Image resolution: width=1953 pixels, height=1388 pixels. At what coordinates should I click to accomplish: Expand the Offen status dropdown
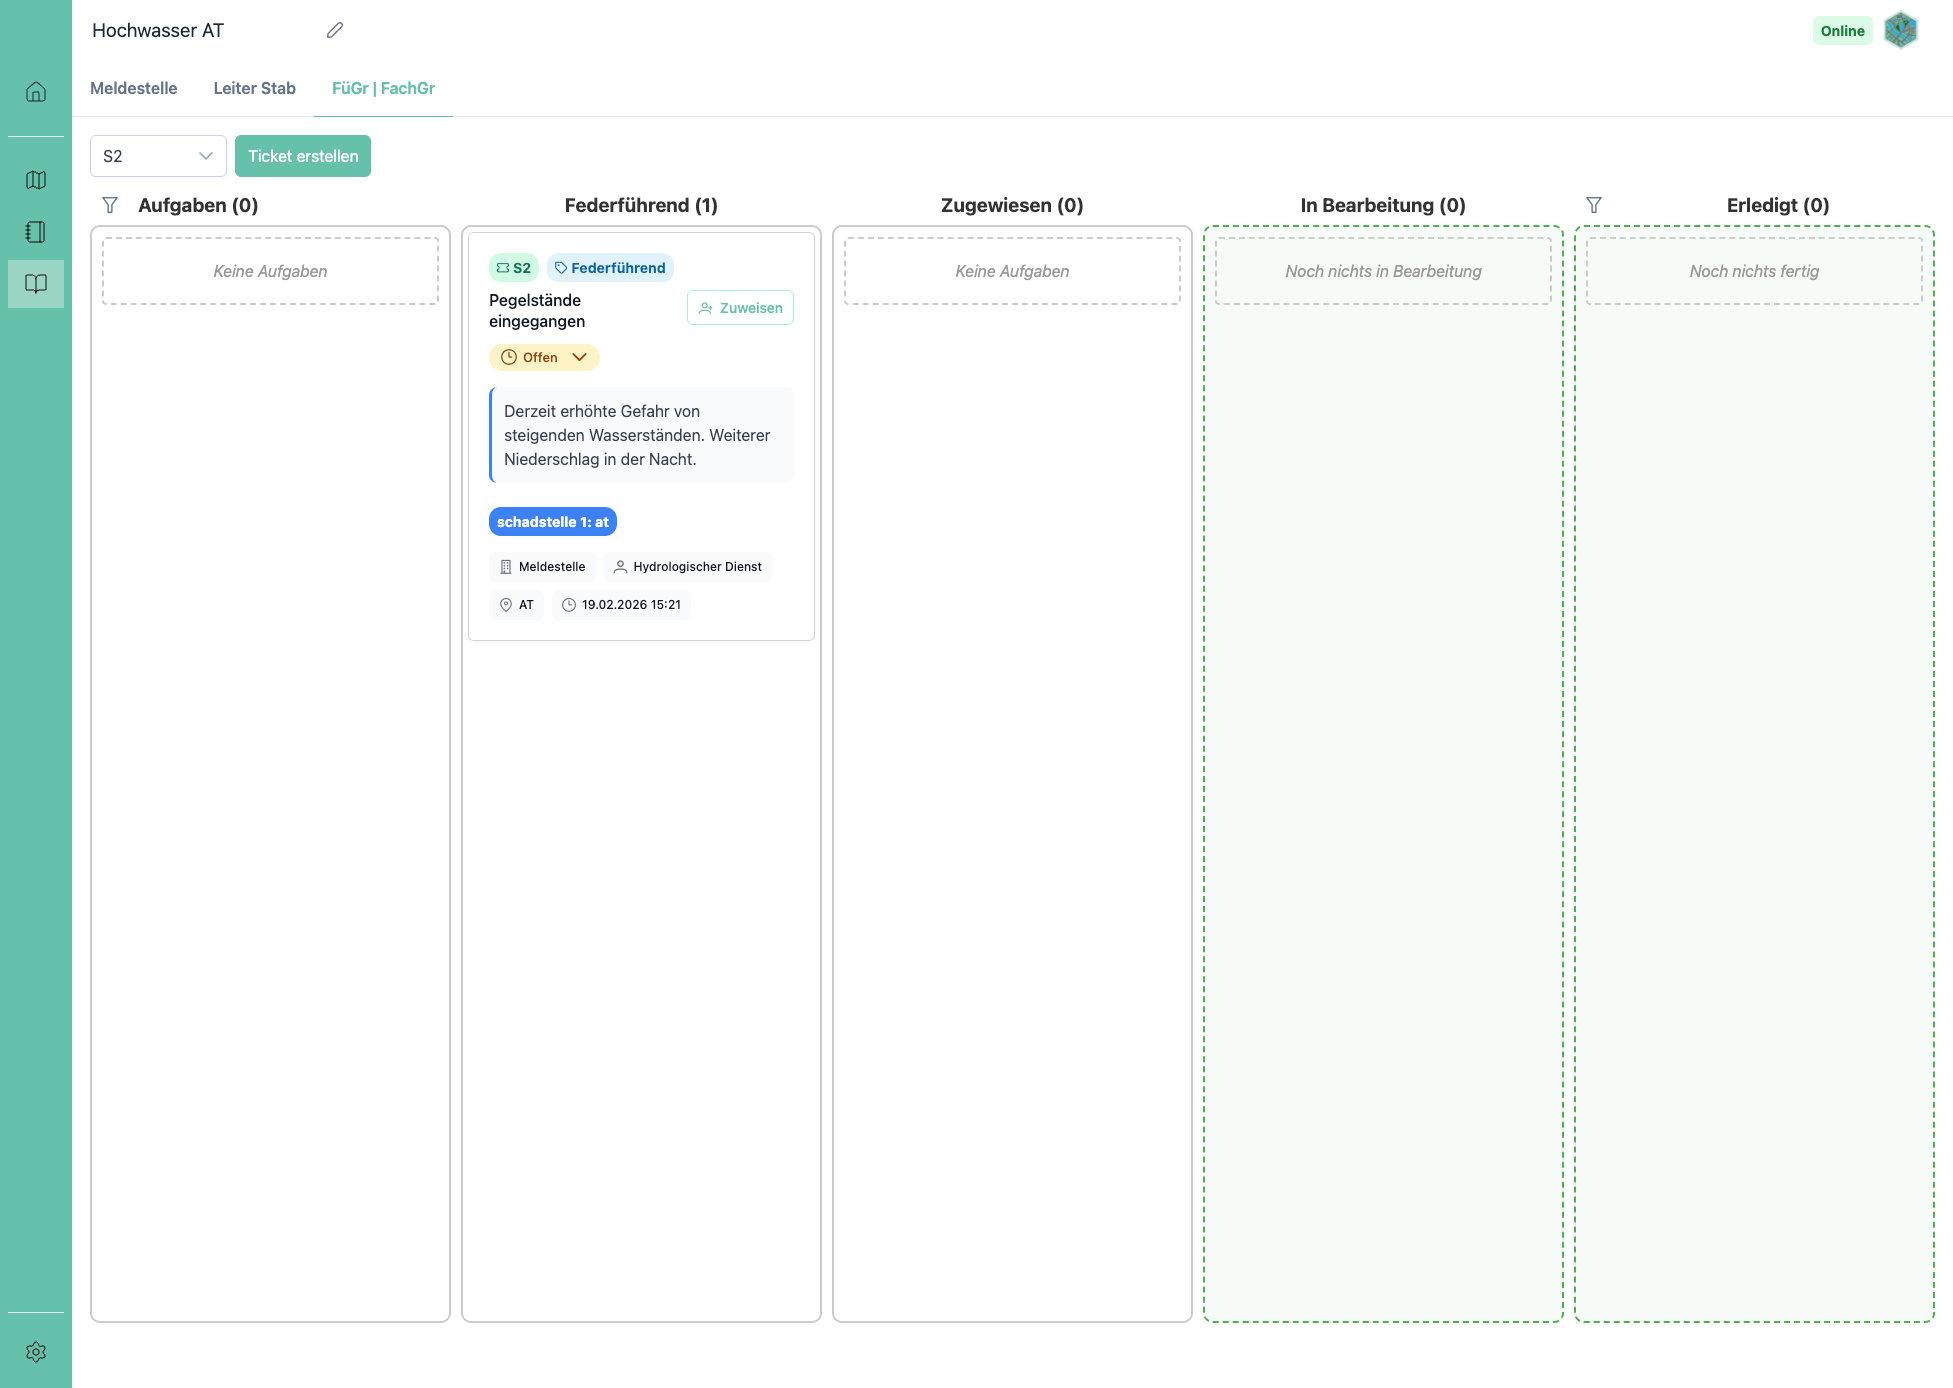coord(544,357)
